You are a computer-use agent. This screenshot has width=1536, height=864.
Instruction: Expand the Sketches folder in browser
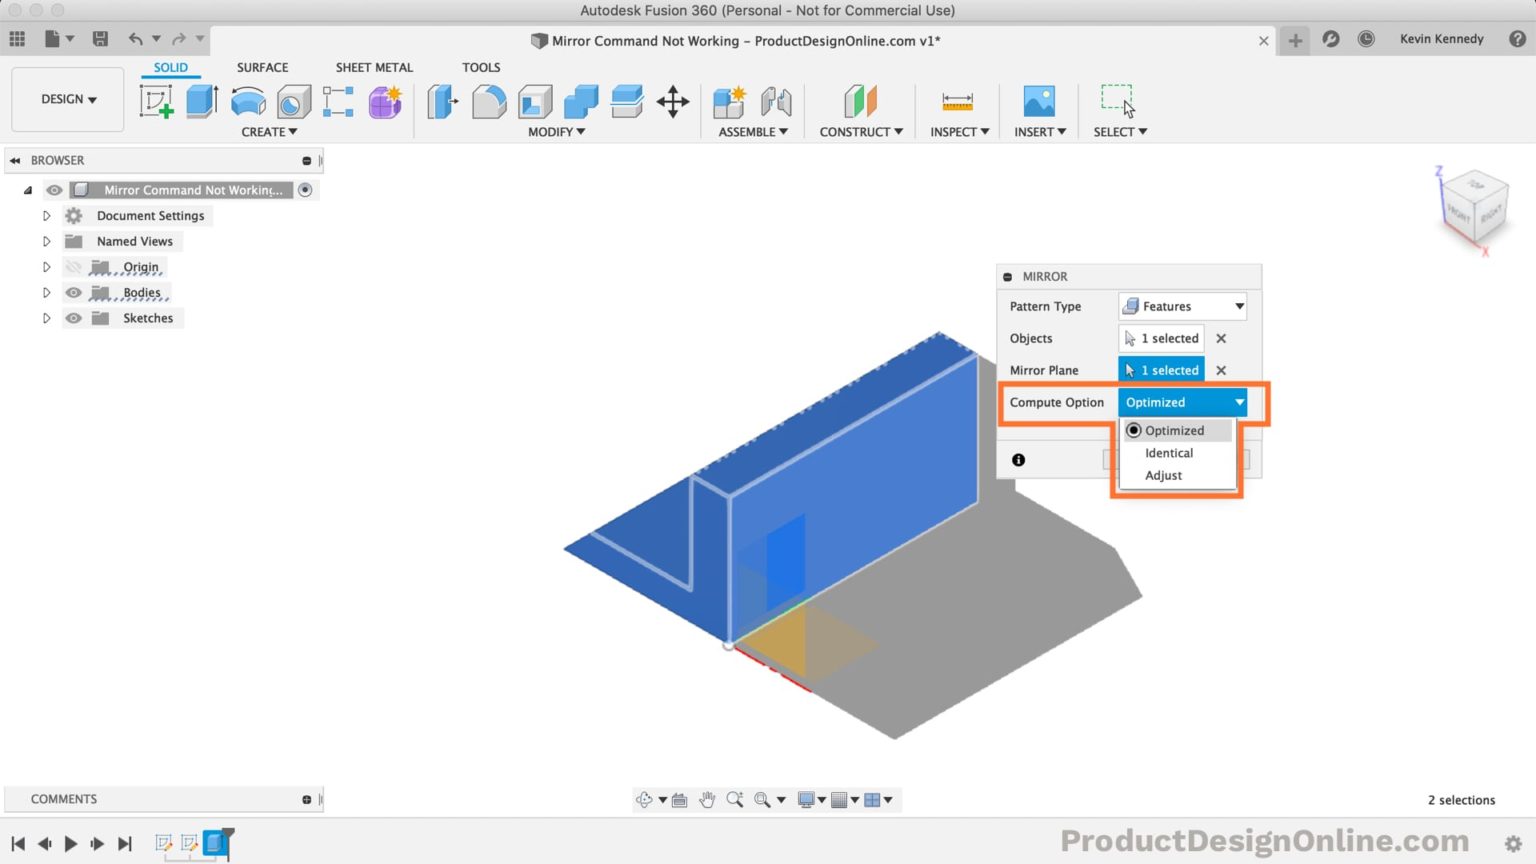click(x=46, y=317)
